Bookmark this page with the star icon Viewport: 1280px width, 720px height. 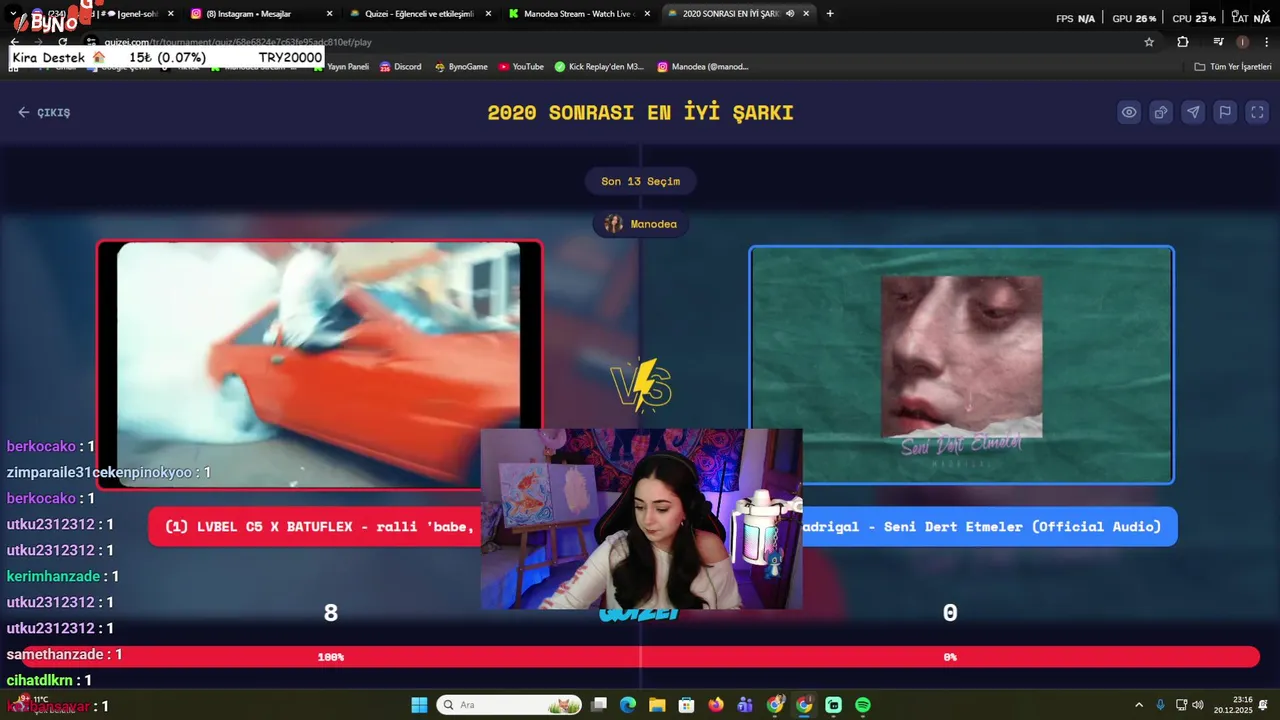point(1149,42)
